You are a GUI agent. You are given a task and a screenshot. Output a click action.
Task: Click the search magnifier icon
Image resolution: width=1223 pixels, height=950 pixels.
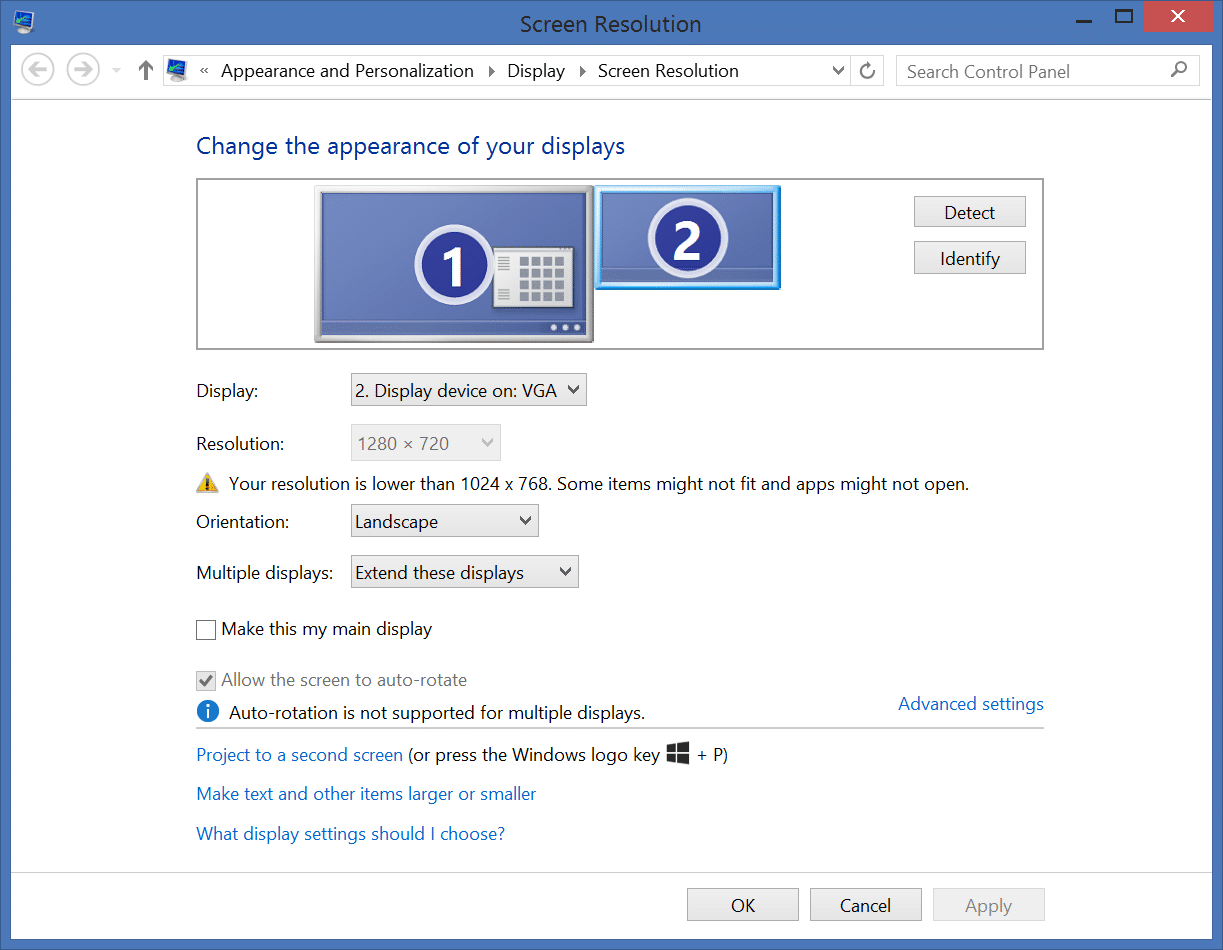click(x=1179, y=70)
